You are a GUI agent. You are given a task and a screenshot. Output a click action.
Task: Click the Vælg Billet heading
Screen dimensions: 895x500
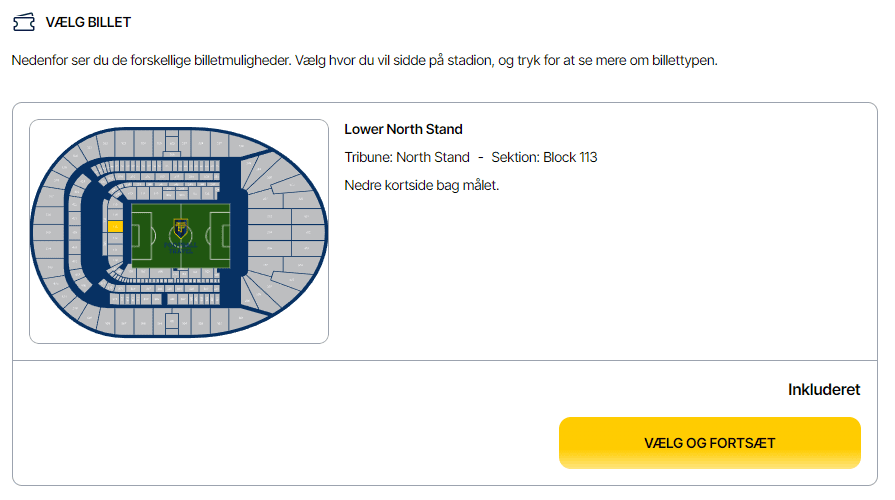pos(88,22)
